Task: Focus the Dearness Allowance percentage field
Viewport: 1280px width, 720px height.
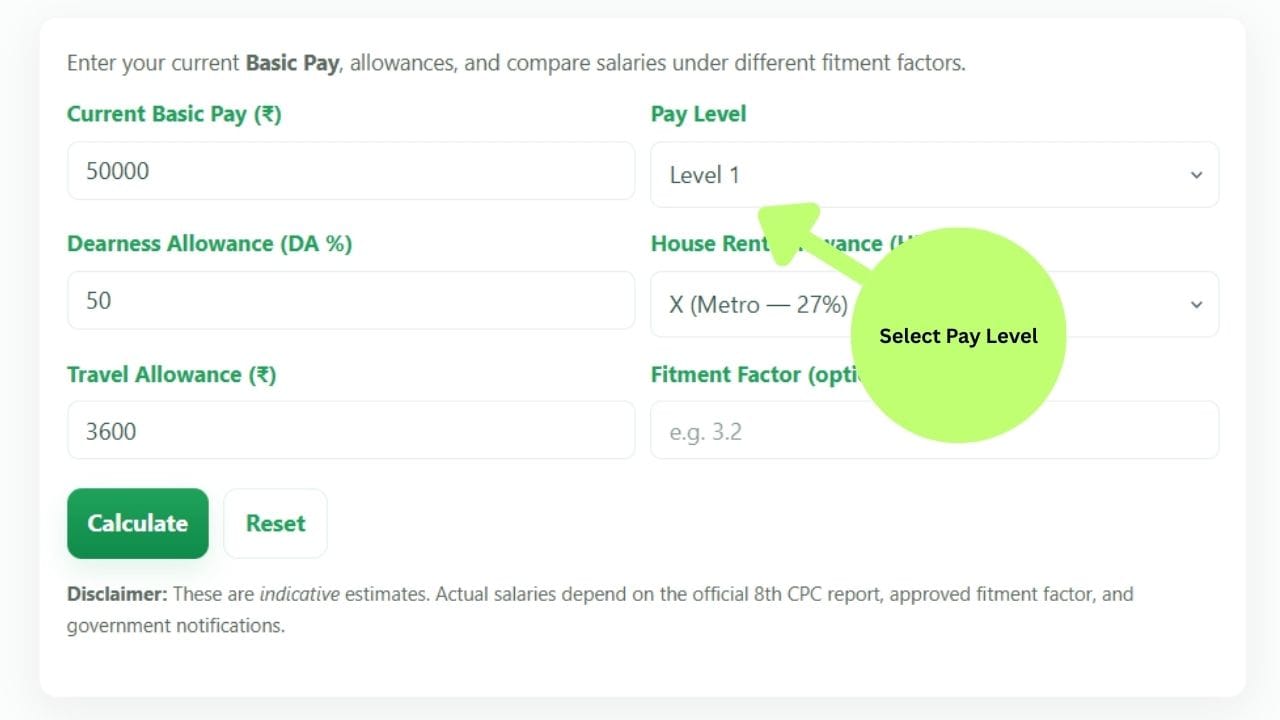Action: coord(350,300)
